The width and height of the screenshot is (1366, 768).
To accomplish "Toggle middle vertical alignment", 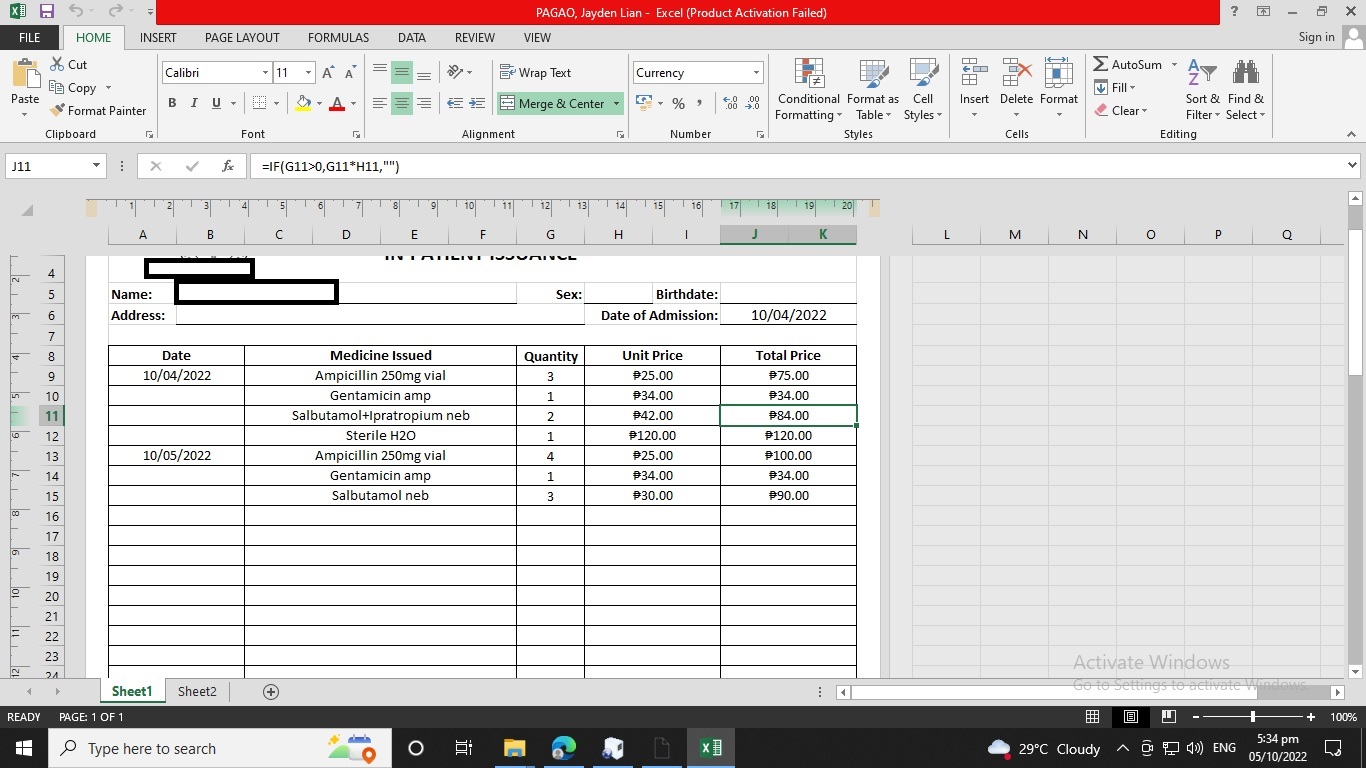I will tap(402, 72).
